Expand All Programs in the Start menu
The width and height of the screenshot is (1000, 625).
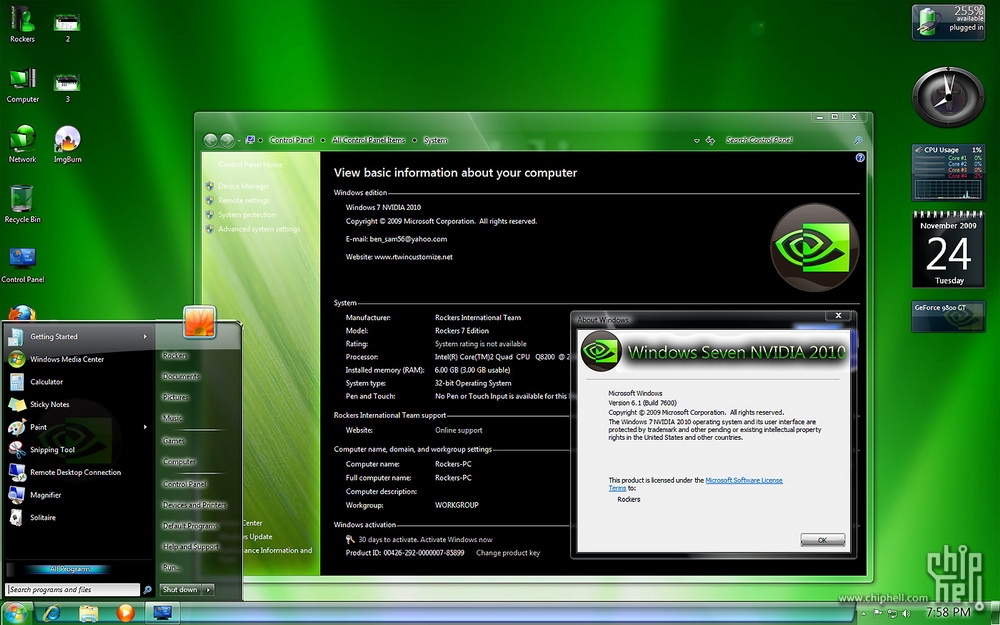(70, 569)
